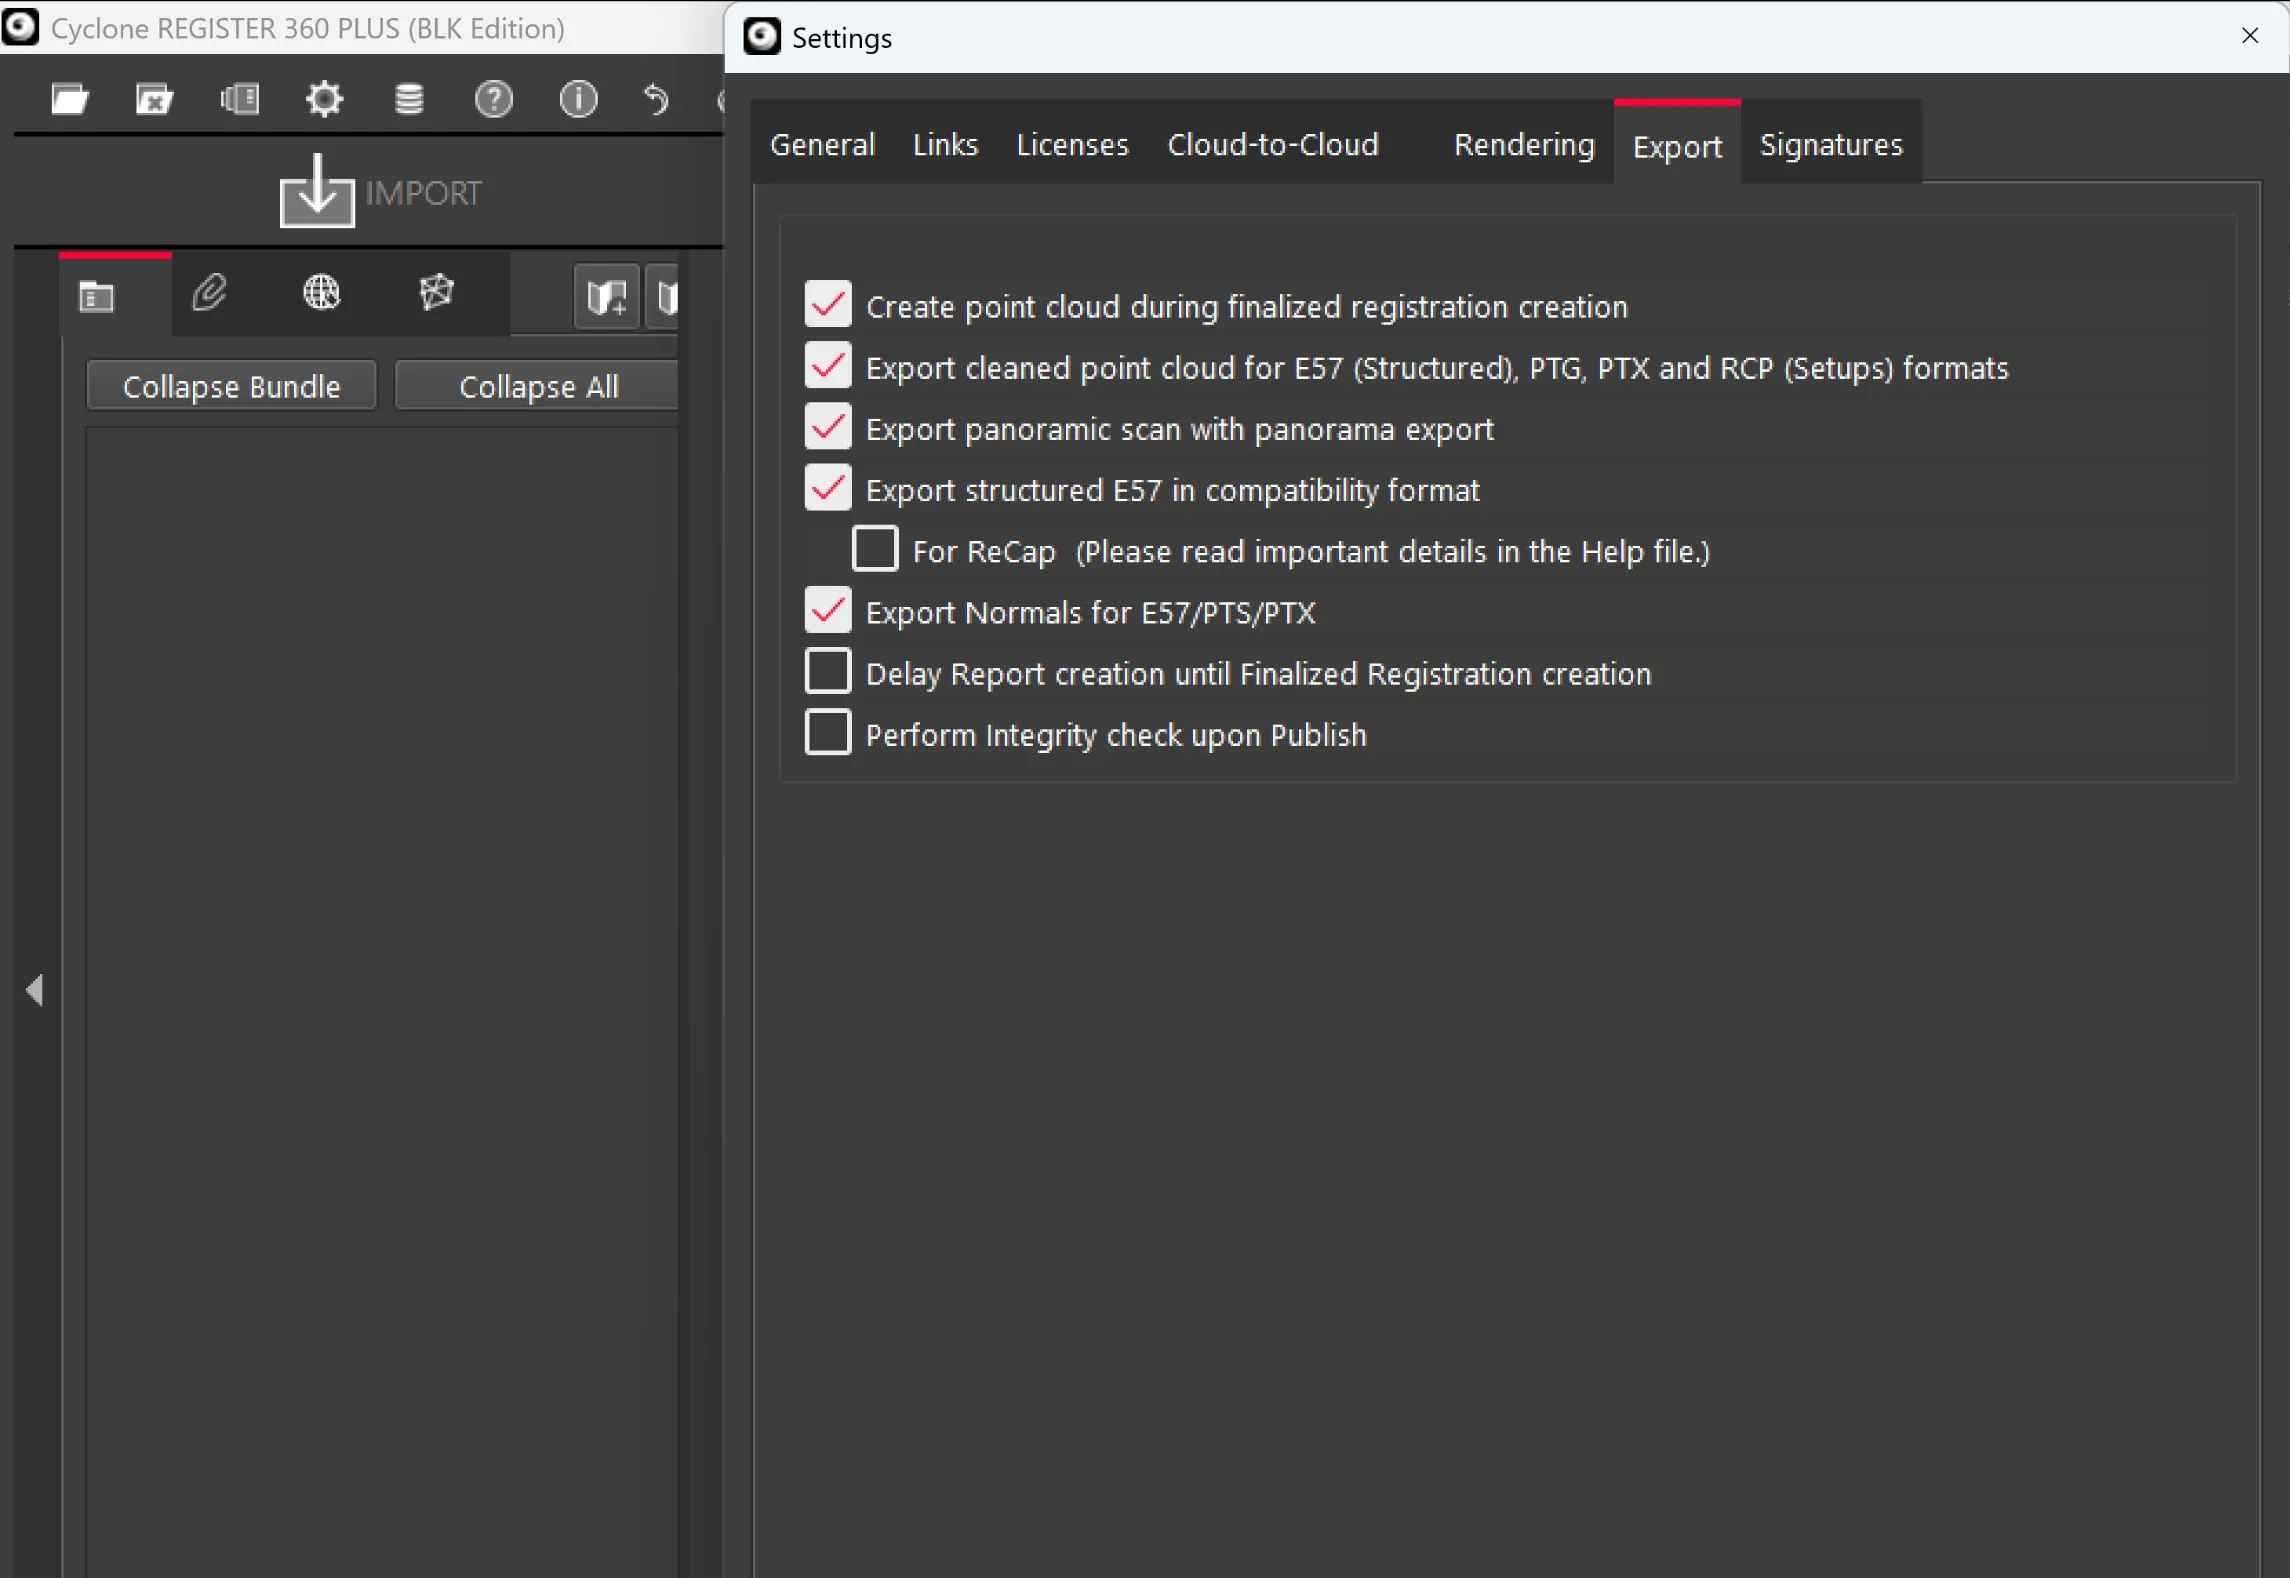Click the close-project folder icon with X

pos(154,99)
